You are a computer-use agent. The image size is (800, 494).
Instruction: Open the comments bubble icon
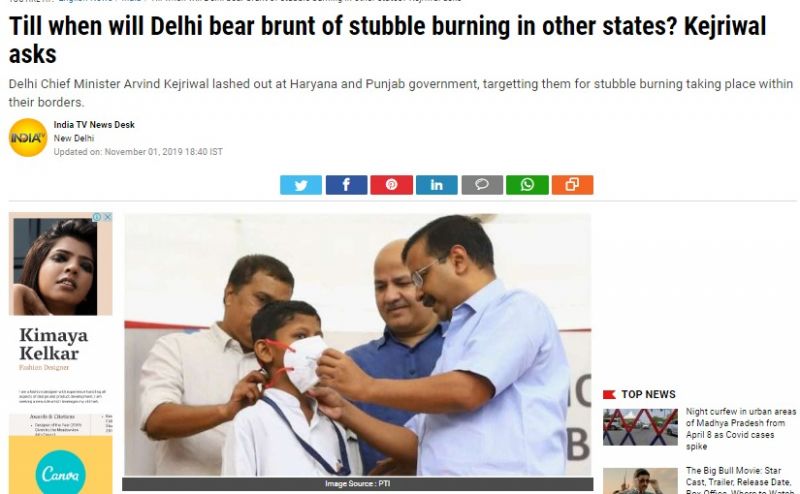(x=482, y=185)
